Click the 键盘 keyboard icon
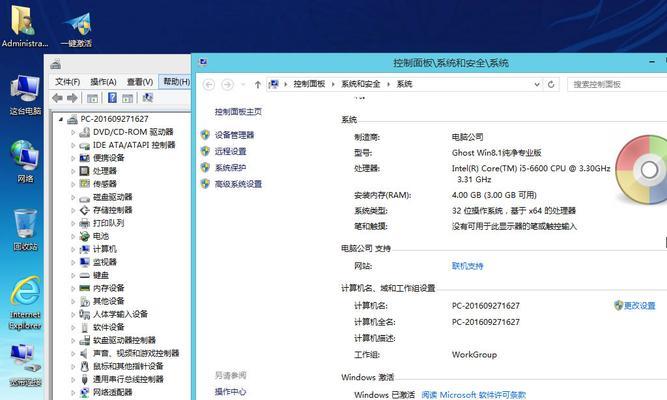This screenshot has height=400, width=667. pos(85,275)
